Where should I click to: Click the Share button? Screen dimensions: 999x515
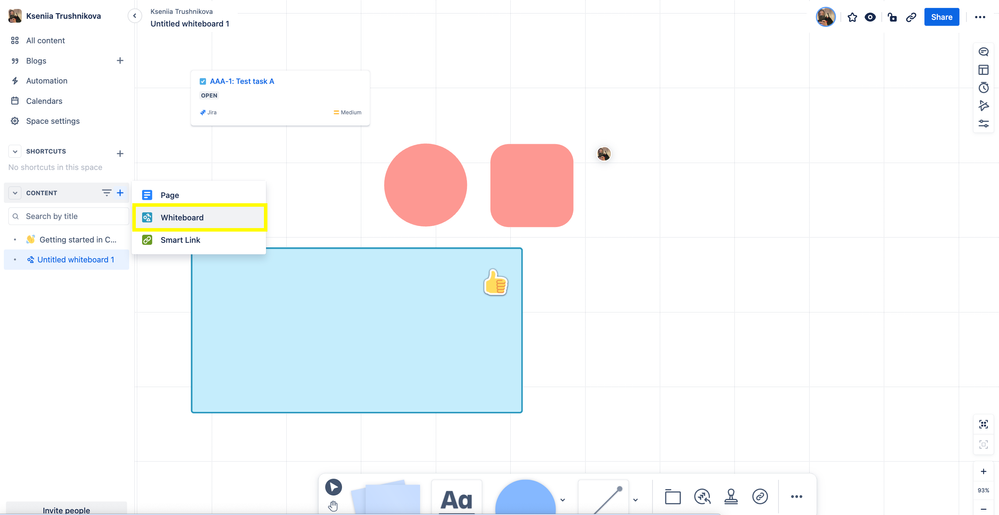click(x=942, y=17)
